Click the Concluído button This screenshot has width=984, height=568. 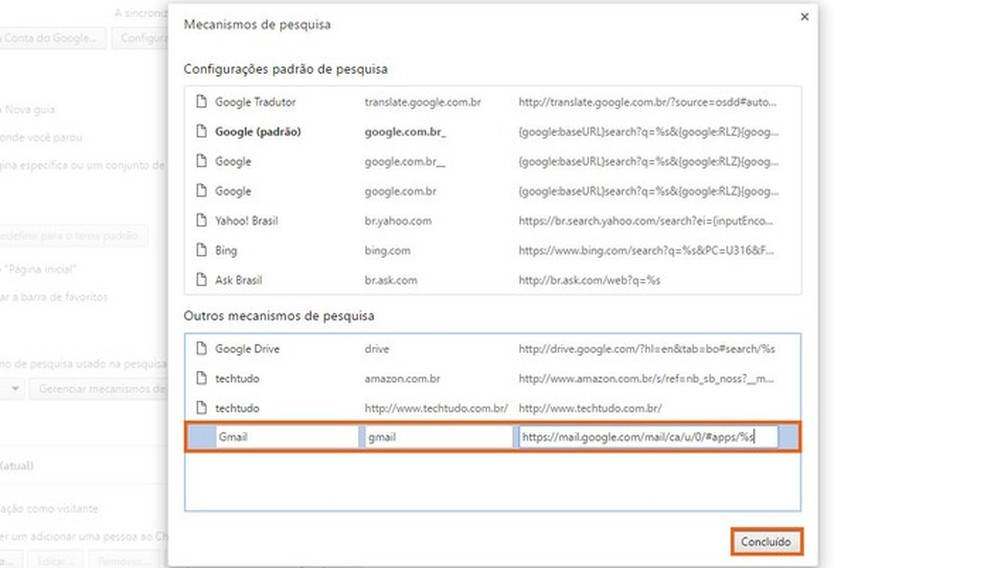coord(766,542)
